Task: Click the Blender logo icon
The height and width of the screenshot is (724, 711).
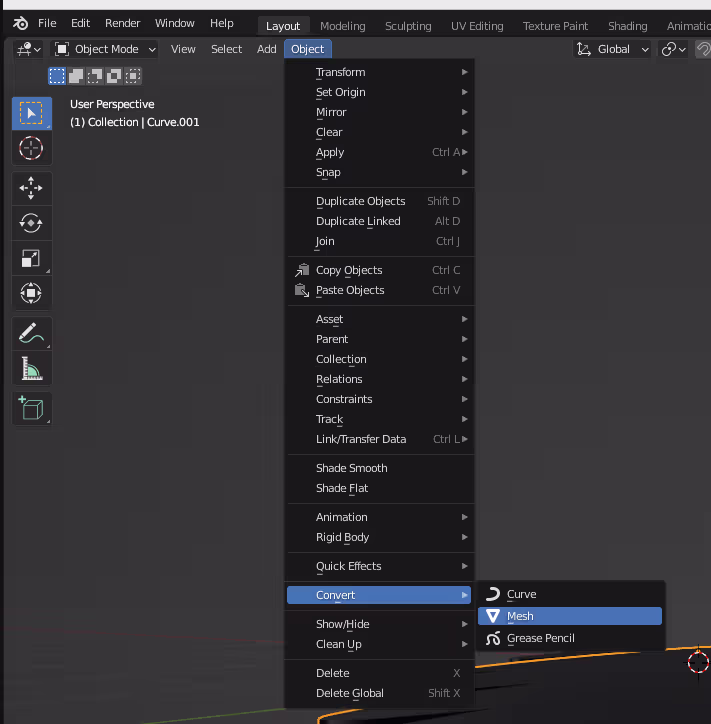Action: (x=20, y=23)
